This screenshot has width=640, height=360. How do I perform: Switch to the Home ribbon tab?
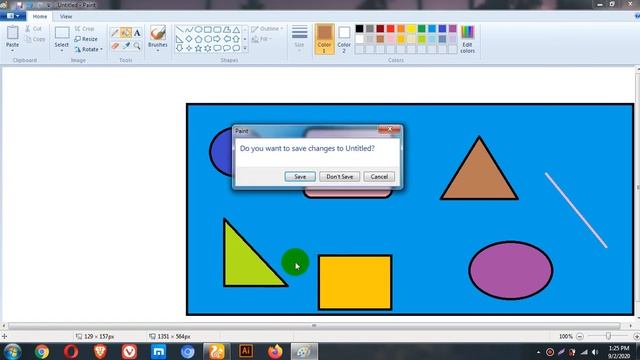[40, 16]
